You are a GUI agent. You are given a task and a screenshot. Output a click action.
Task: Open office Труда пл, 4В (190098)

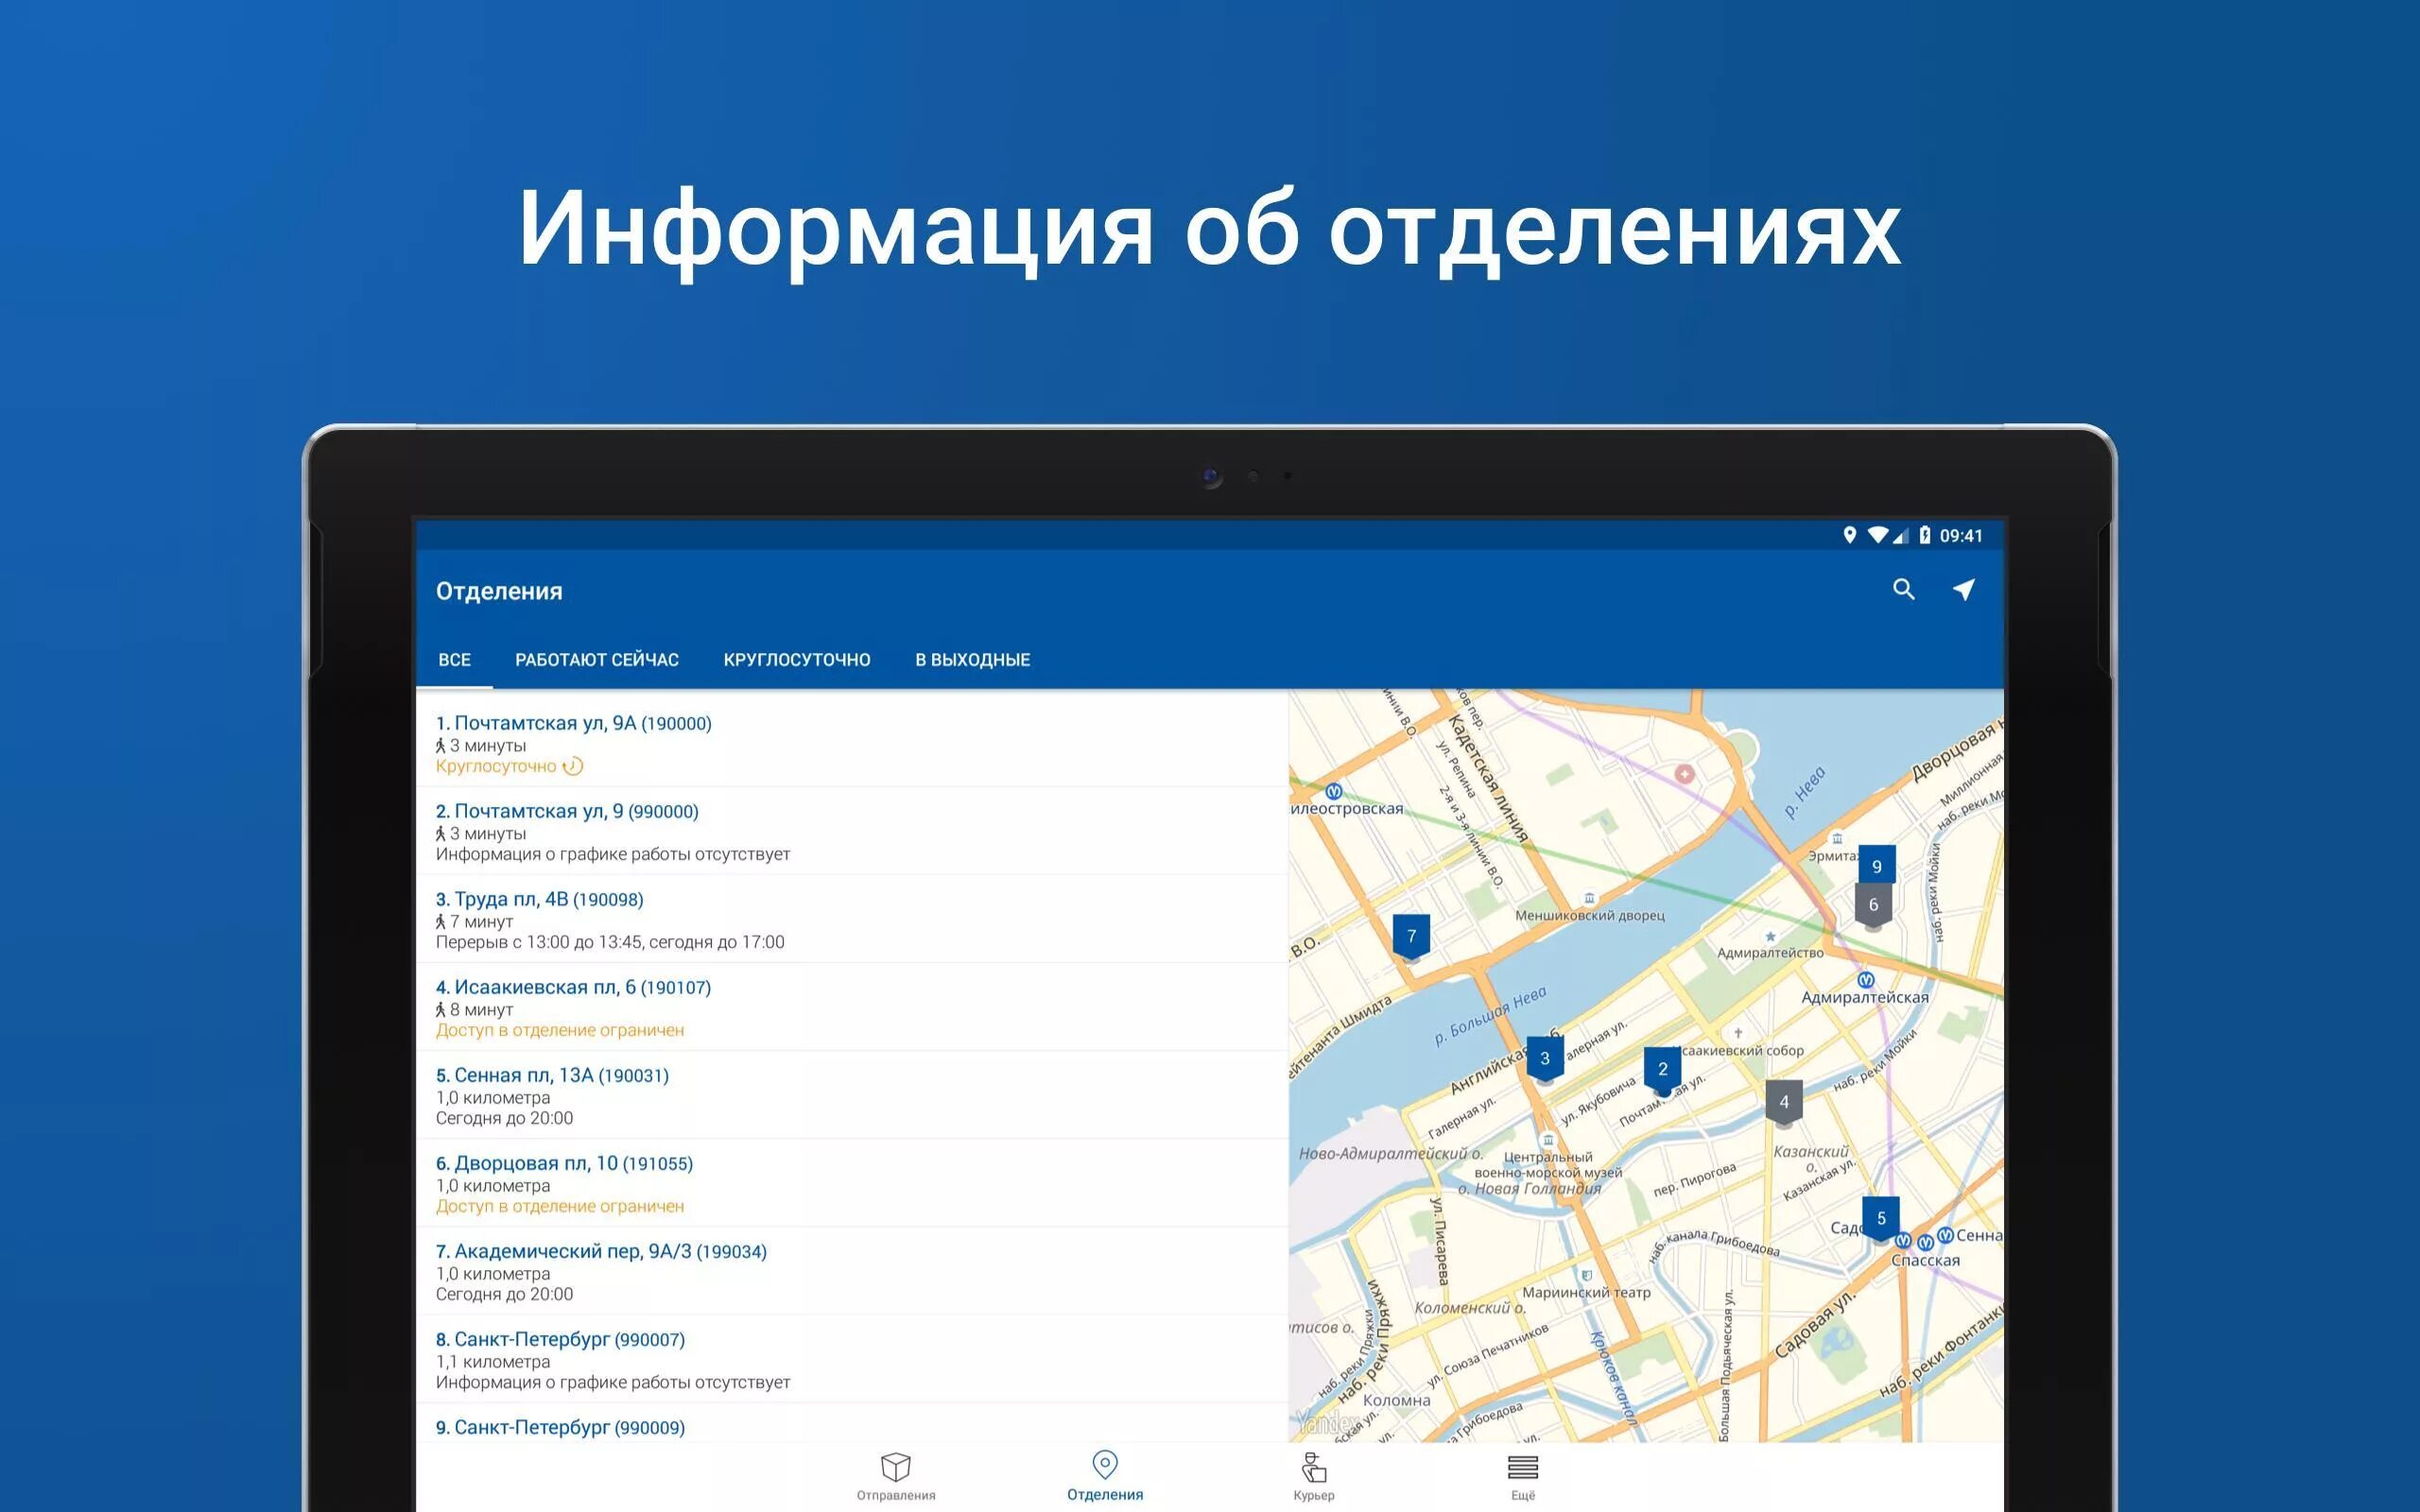[x=539, y=899]
